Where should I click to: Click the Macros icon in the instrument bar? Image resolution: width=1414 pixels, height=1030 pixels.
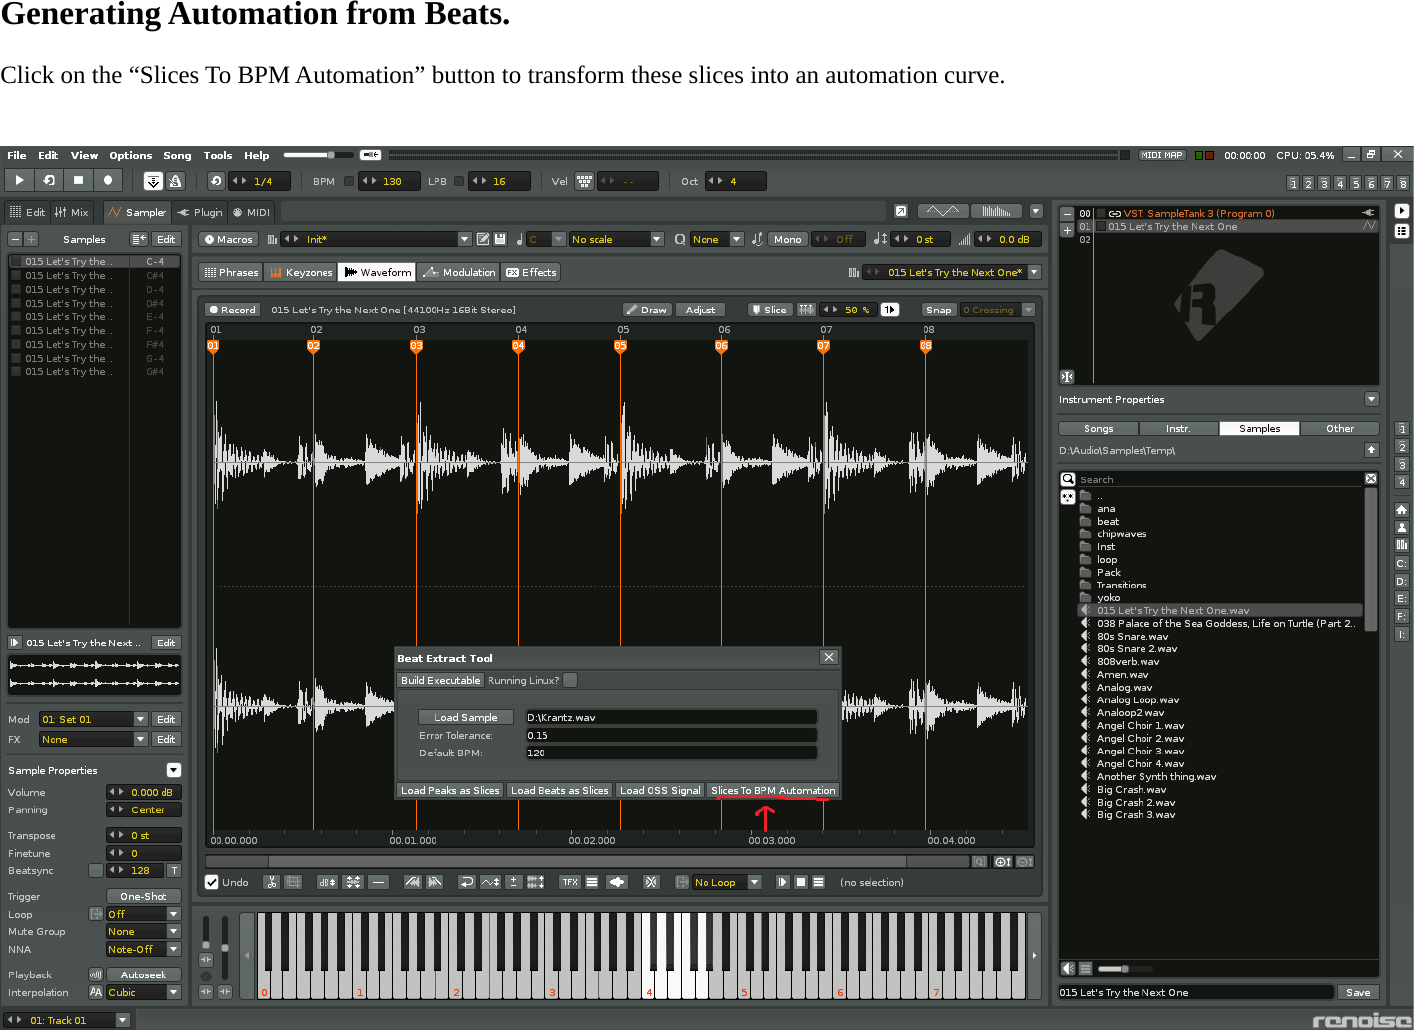227,239
